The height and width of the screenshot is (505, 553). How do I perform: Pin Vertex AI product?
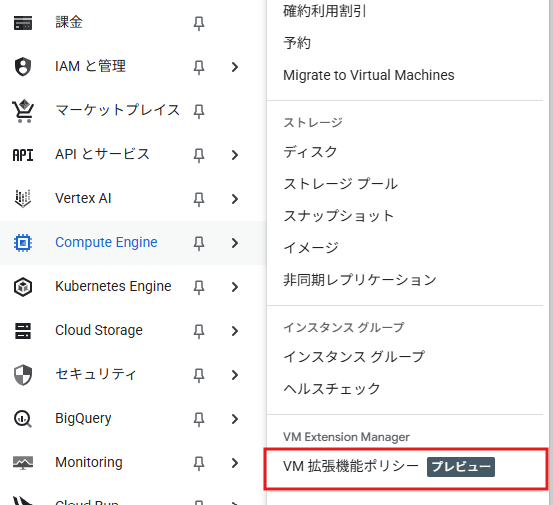(199, 199)
